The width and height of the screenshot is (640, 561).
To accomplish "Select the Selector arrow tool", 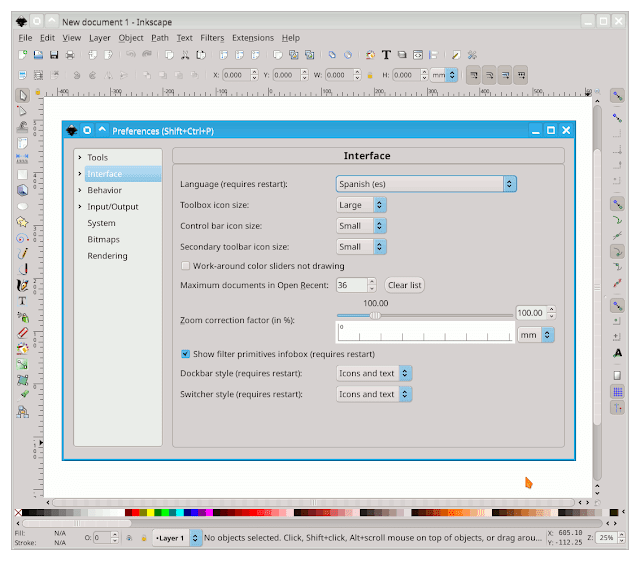I will pyautogui.click(x=22, y=96).
